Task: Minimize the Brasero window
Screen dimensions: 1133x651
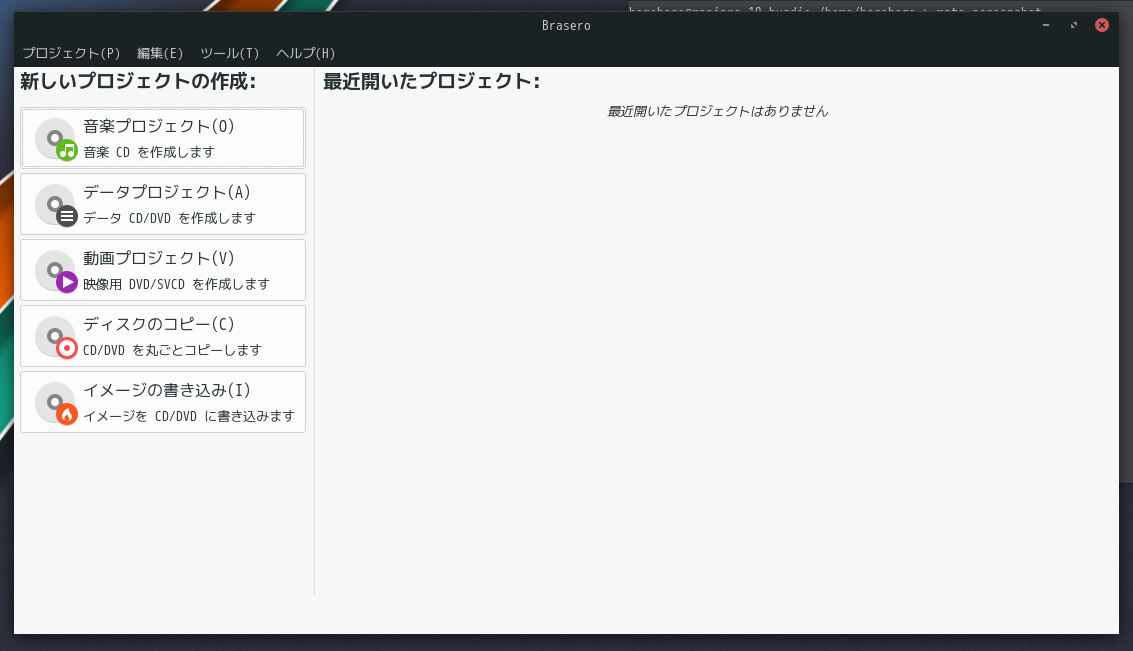Action: point(1046,25)
